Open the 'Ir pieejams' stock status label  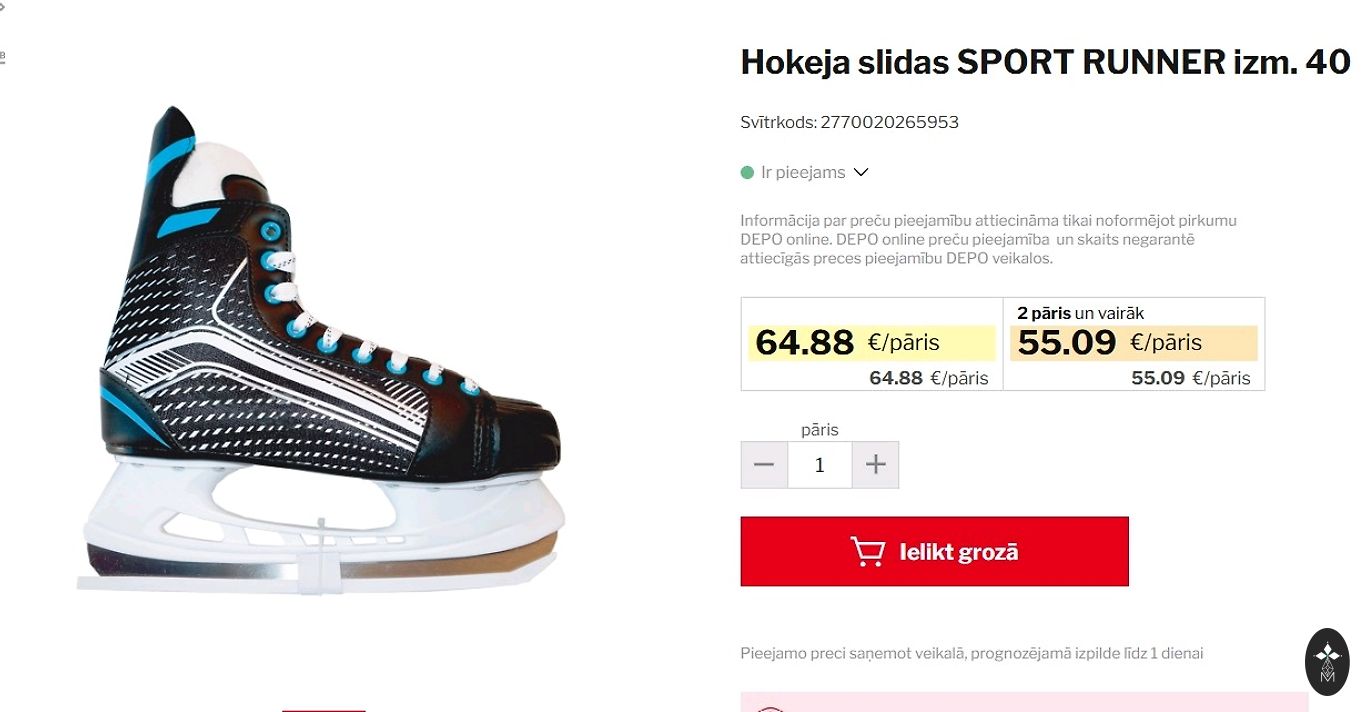click(x=803, y=173)
